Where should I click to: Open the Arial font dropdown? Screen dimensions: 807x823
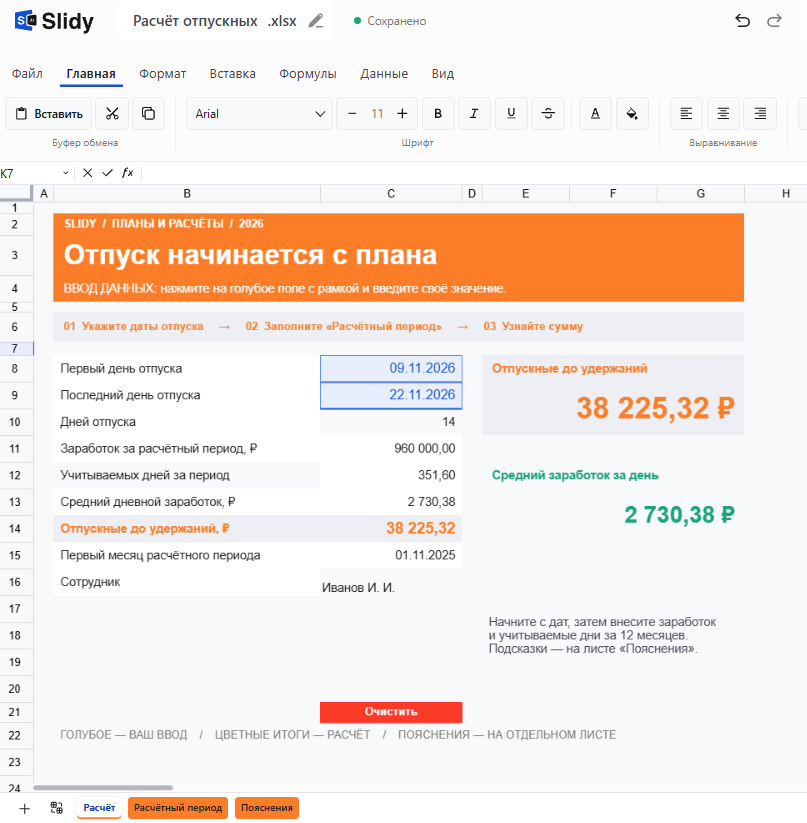(x=259, y=113)
